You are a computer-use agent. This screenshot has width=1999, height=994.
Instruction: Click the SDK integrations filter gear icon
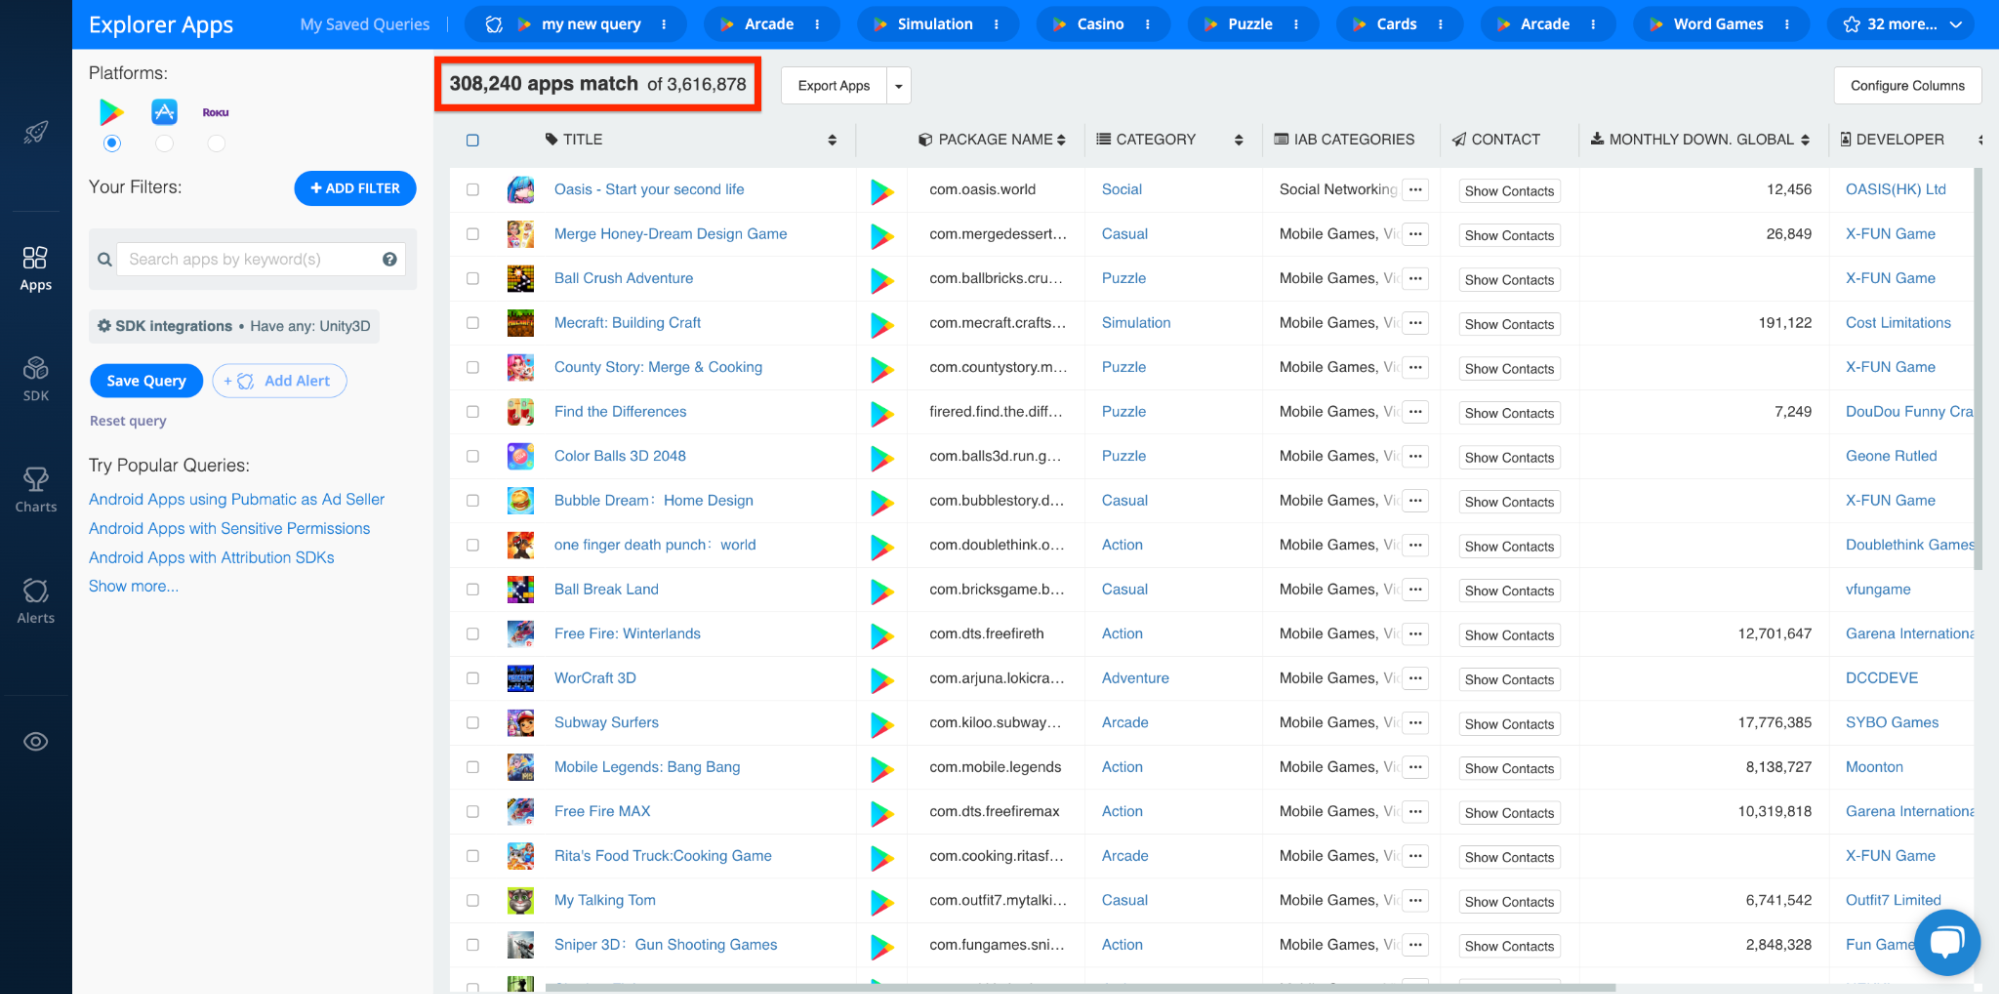tap(104, 326)
